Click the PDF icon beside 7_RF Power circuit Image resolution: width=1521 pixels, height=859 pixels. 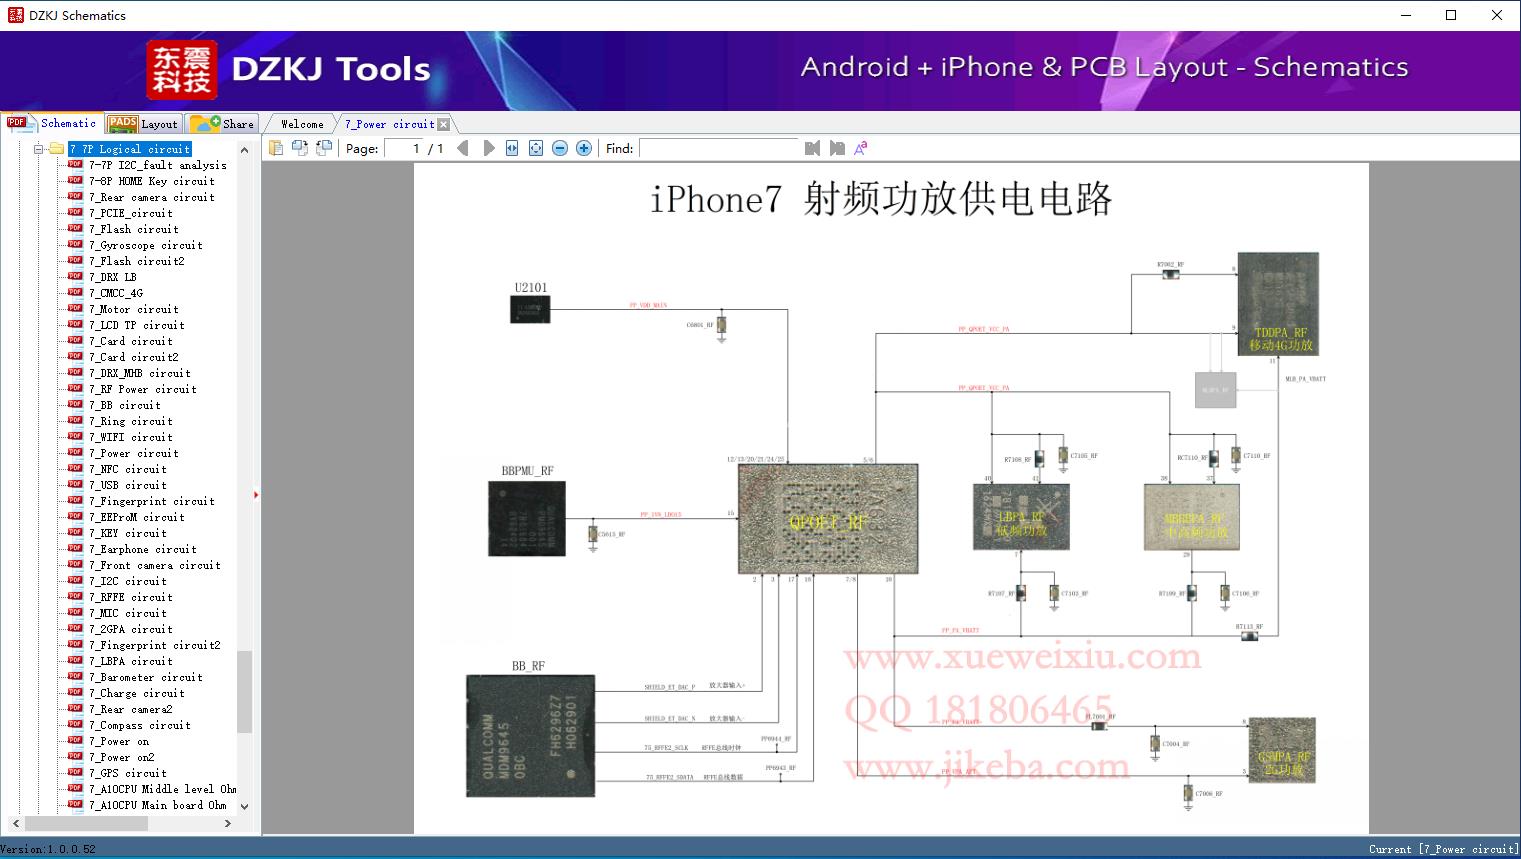tap(75, 388)
